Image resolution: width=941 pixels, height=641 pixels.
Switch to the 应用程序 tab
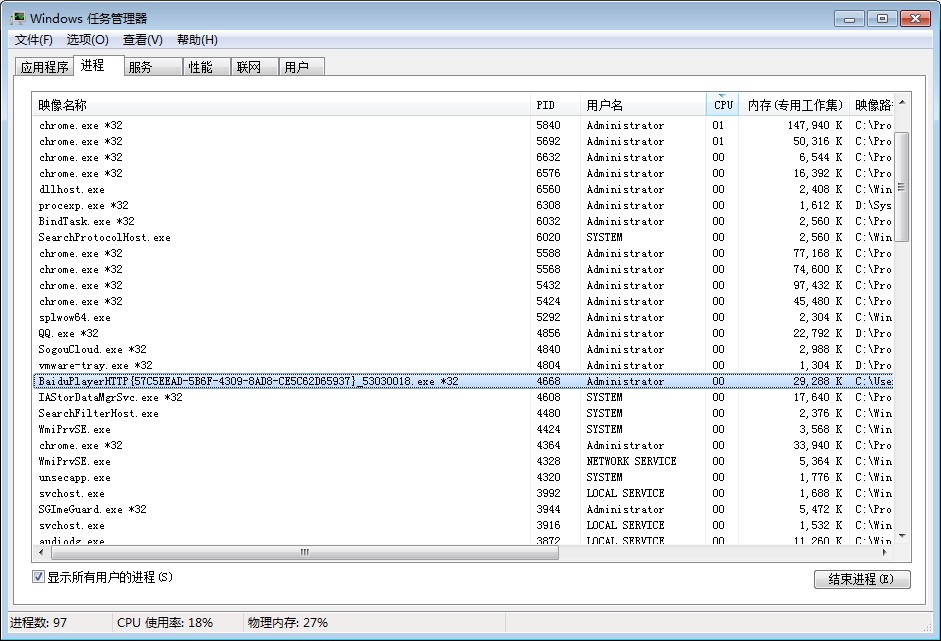[44, 67]
